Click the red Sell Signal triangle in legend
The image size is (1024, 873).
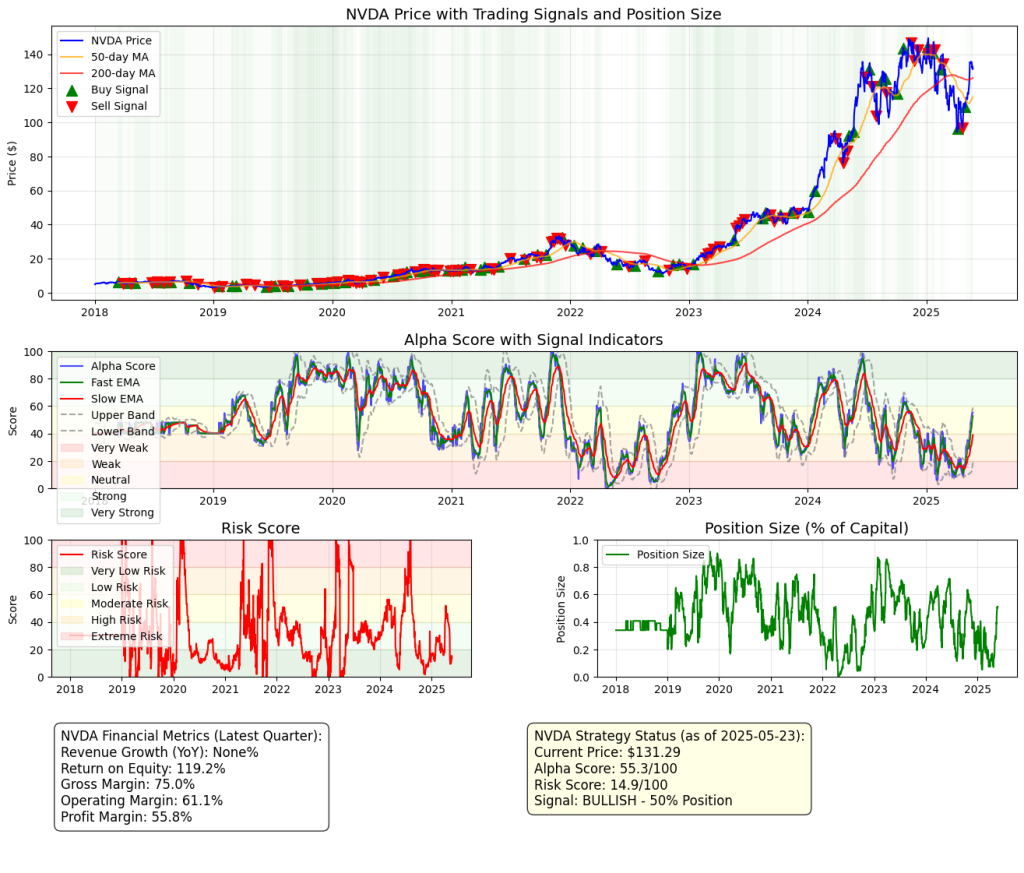pyautogui.click(x=72, y=106)
